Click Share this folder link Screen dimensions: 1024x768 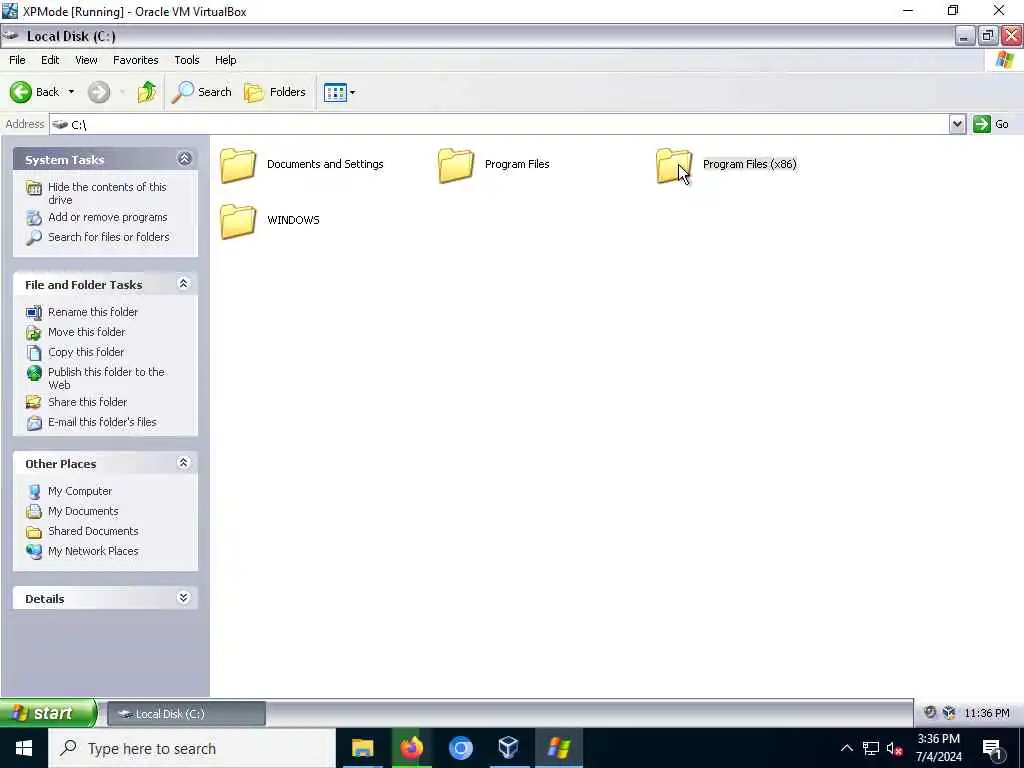(x=88, y=402)
